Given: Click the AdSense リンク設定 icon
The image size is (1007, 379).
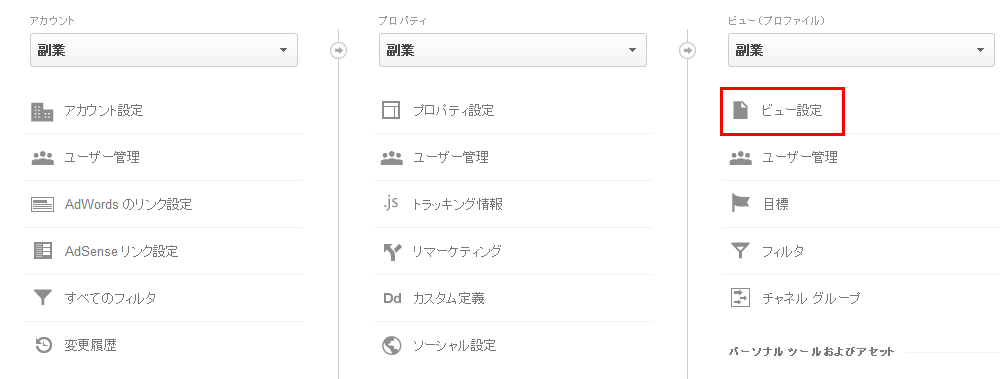Looking at the screenshot, I should click(x=42, y=251).
